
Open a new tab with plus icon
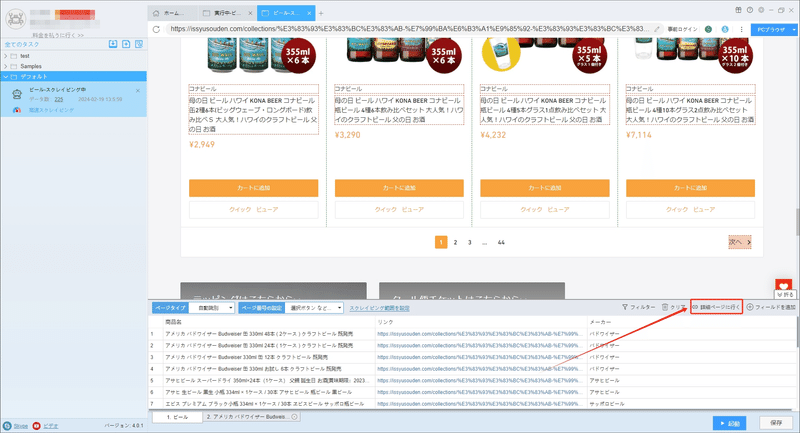tap(321, 13)
